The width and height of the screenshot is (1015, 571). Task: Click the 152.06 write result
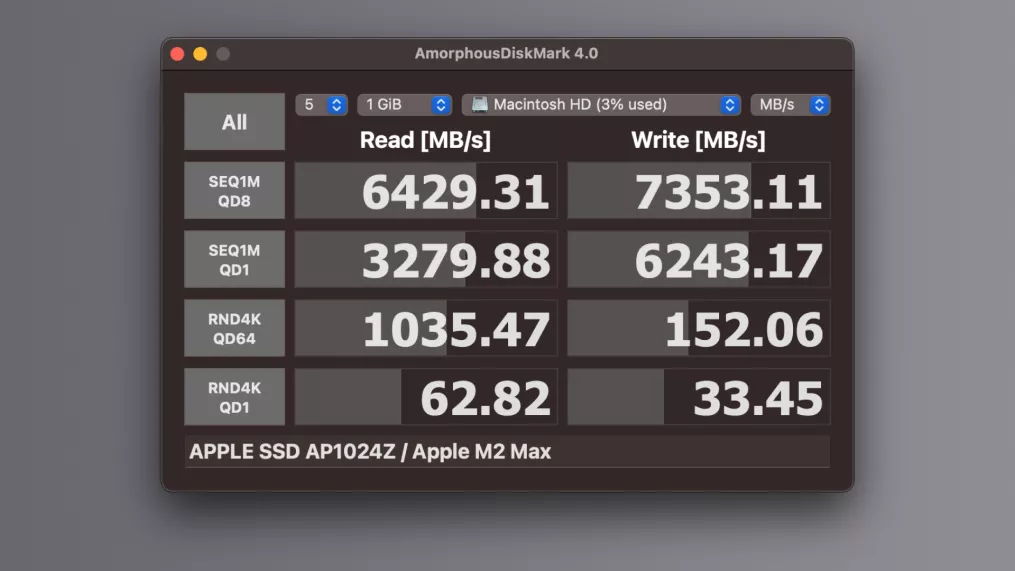click(x=699, y=328)
